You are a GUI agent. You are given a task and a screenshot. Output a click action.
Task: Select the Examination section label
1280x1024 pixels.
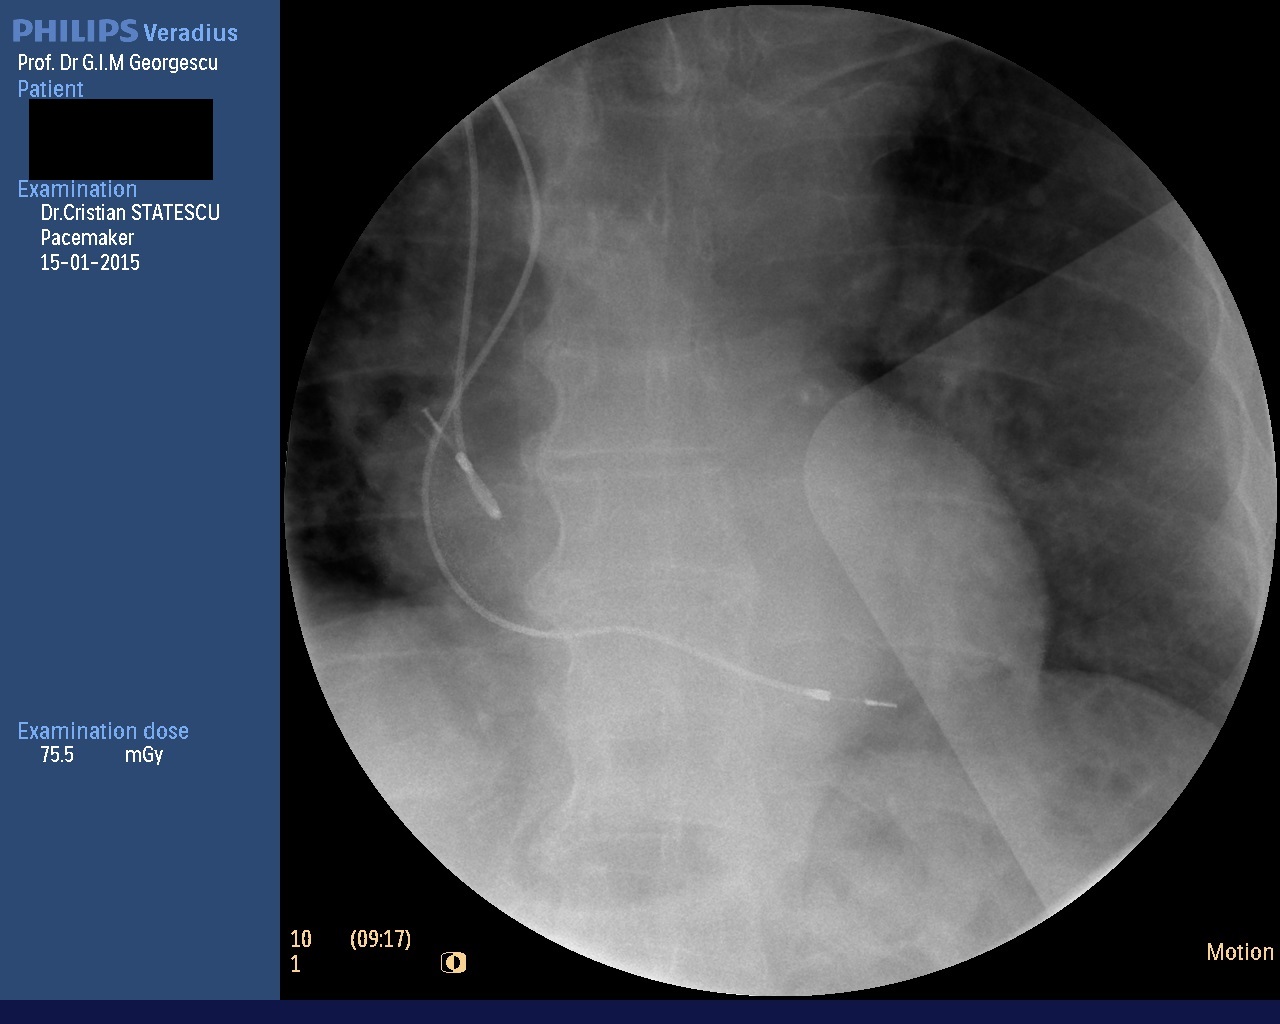(x=77, y=189)
